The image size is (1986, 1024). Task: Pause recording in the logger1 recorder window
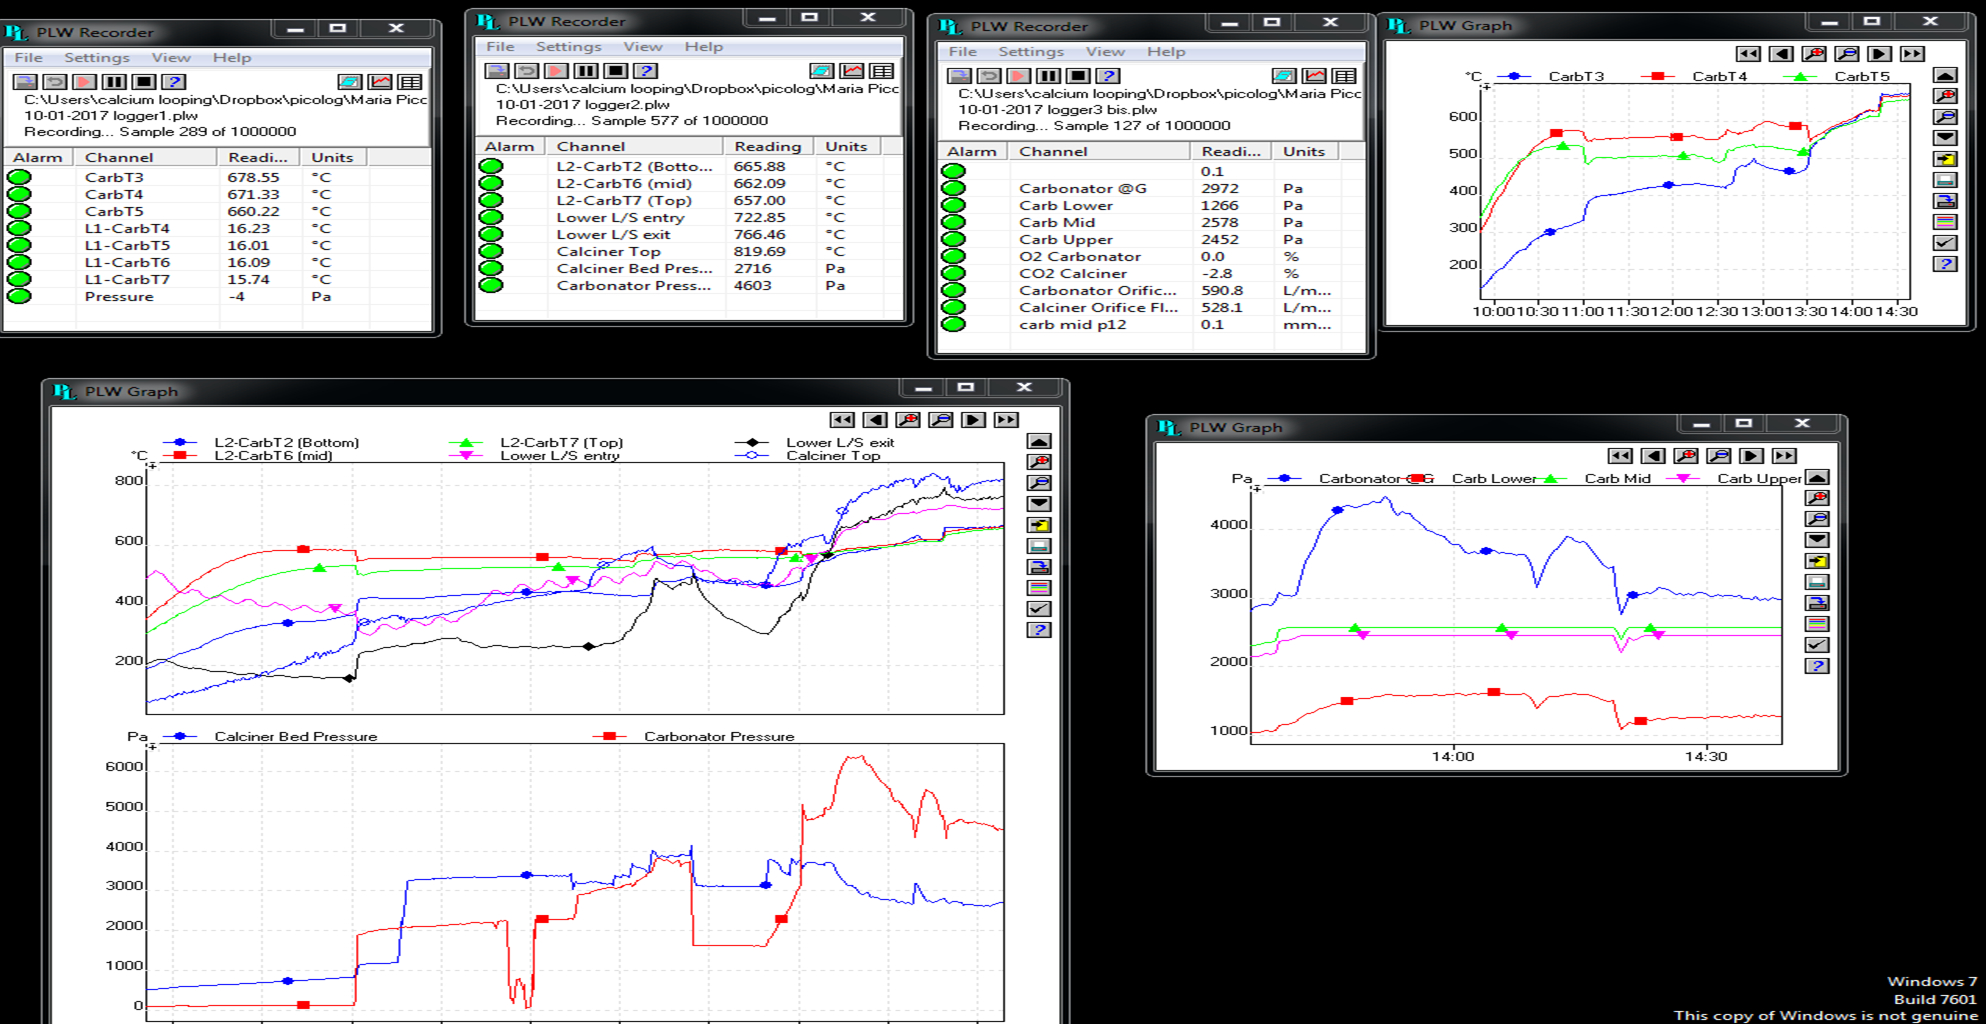115,82
